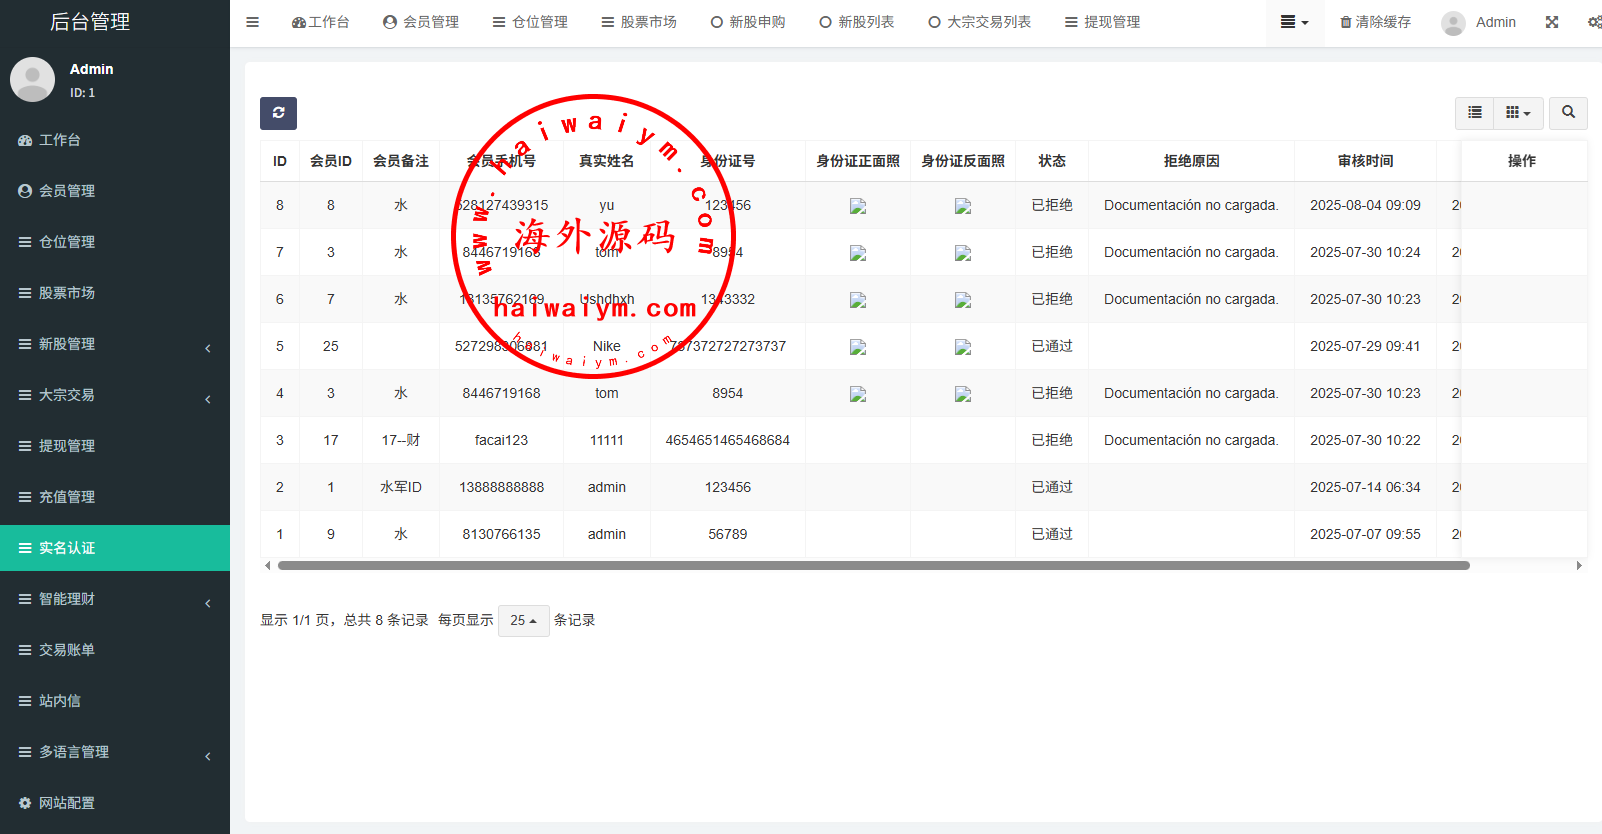This screenshot has width=1602, height=834.
Task: Click the clear cache trash button
Action: [x=1375, y=22]
